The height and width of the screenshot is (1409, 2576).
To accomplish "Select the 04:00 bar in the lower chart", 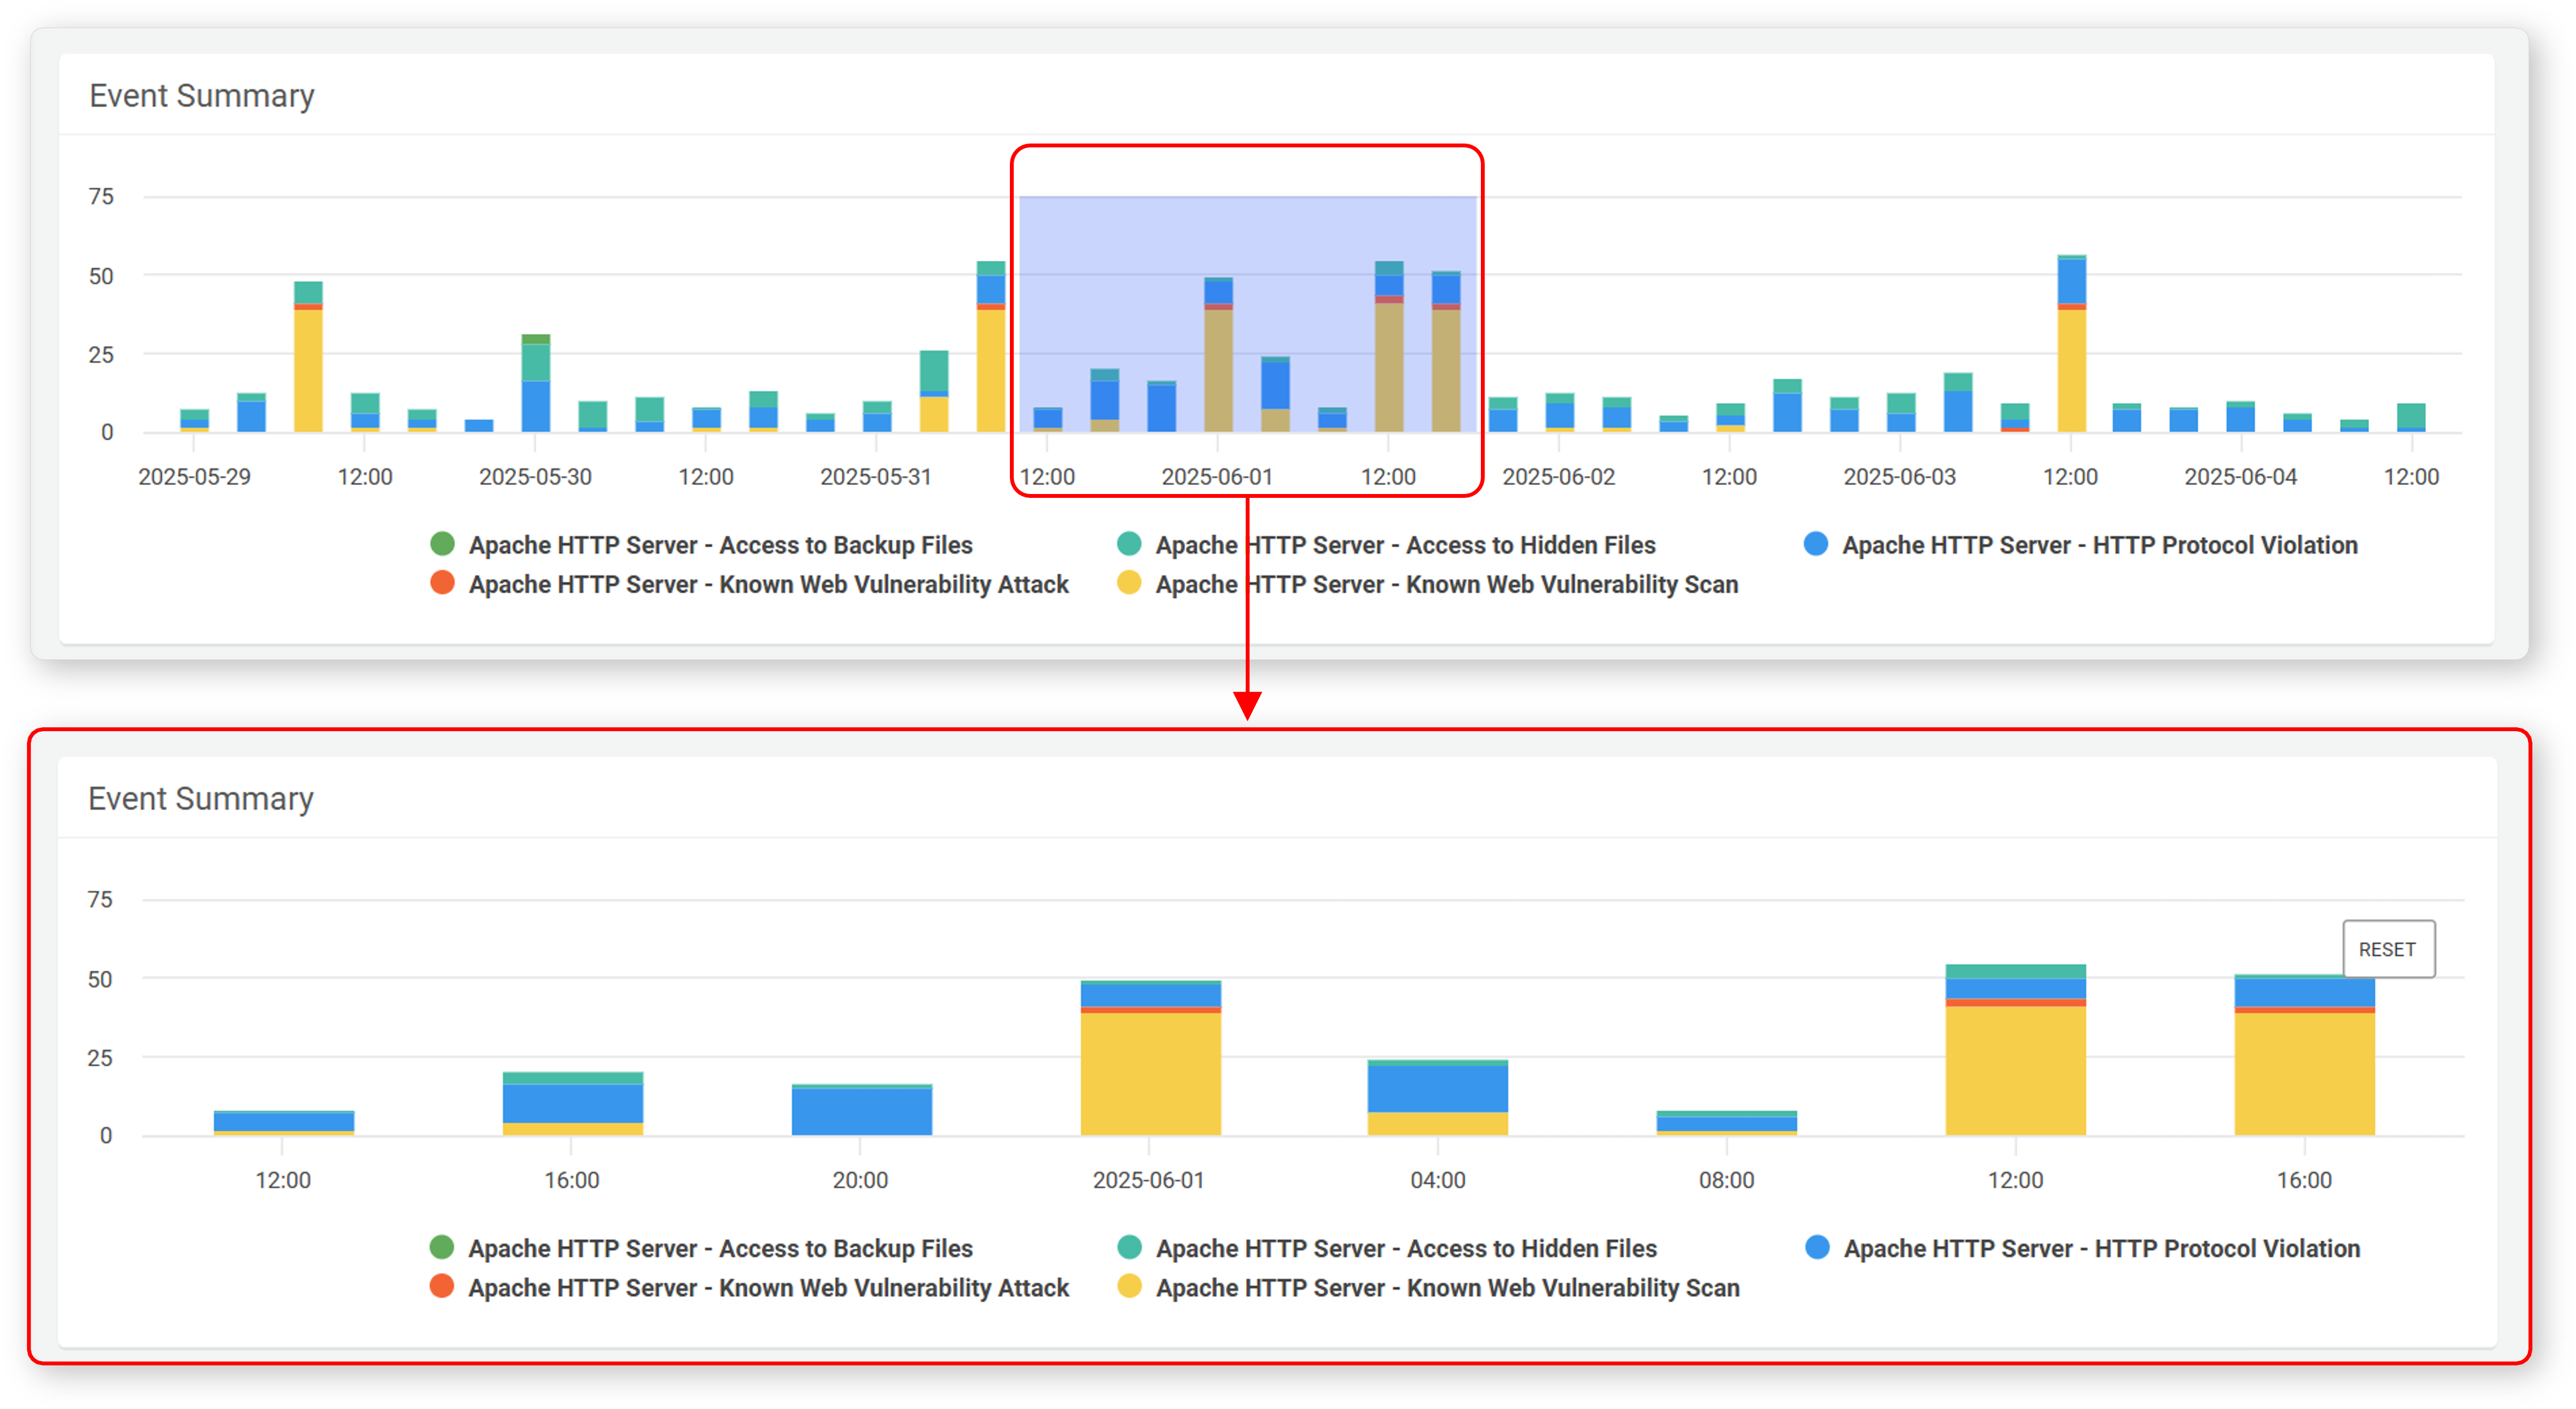I will point(1437,1097).
